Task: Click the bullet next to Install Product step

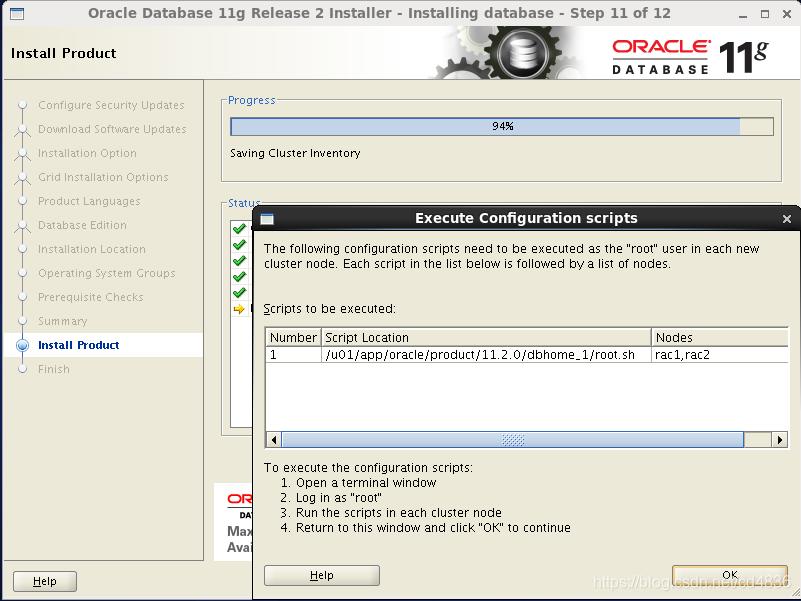Action: point(23,345)
